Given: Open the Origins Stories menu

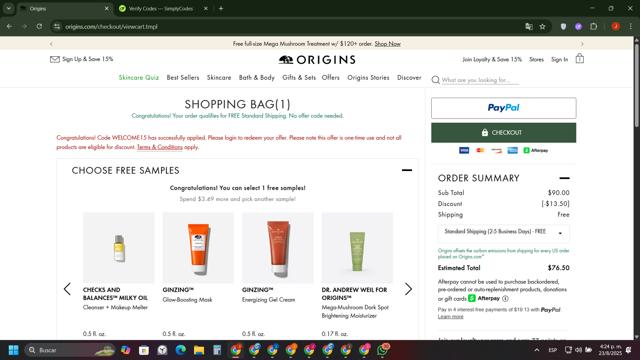Looking at the screenshot, I should (368, 78).
